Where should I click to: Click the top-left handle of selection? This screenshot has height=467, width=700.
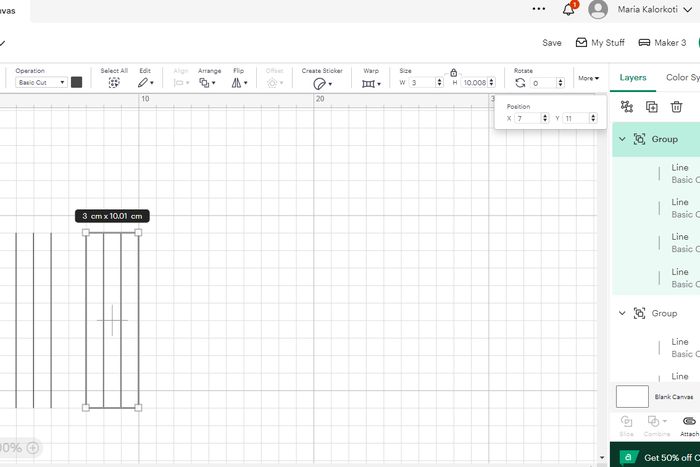click(x=86, y=232)
